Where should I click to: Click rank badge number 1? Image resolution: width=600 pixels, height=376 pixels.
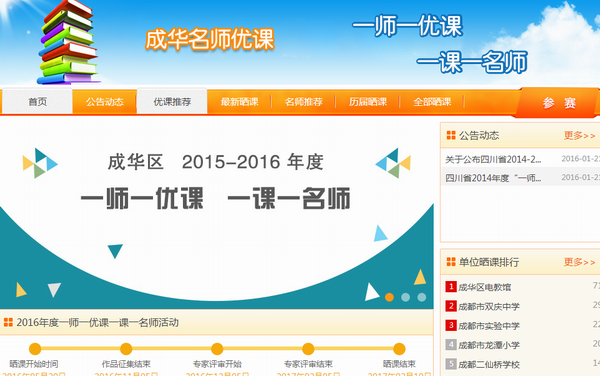coord(451,286)
